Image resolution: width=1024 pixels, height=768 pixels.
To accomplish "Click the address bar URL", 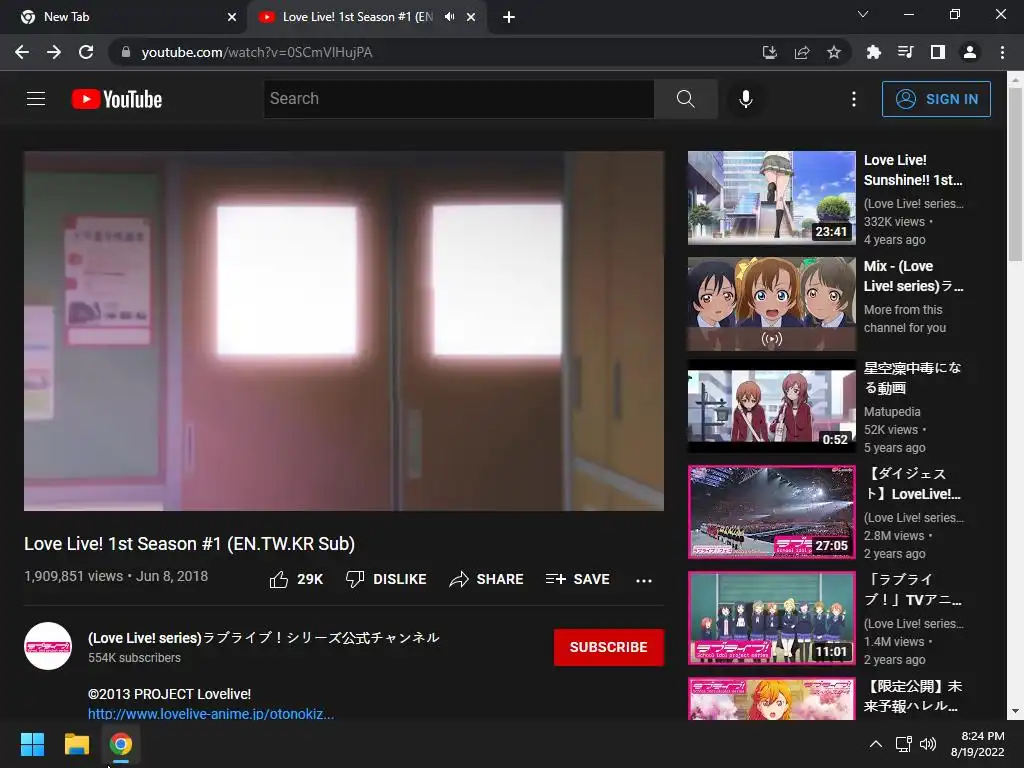I will (x=257, y=52).
